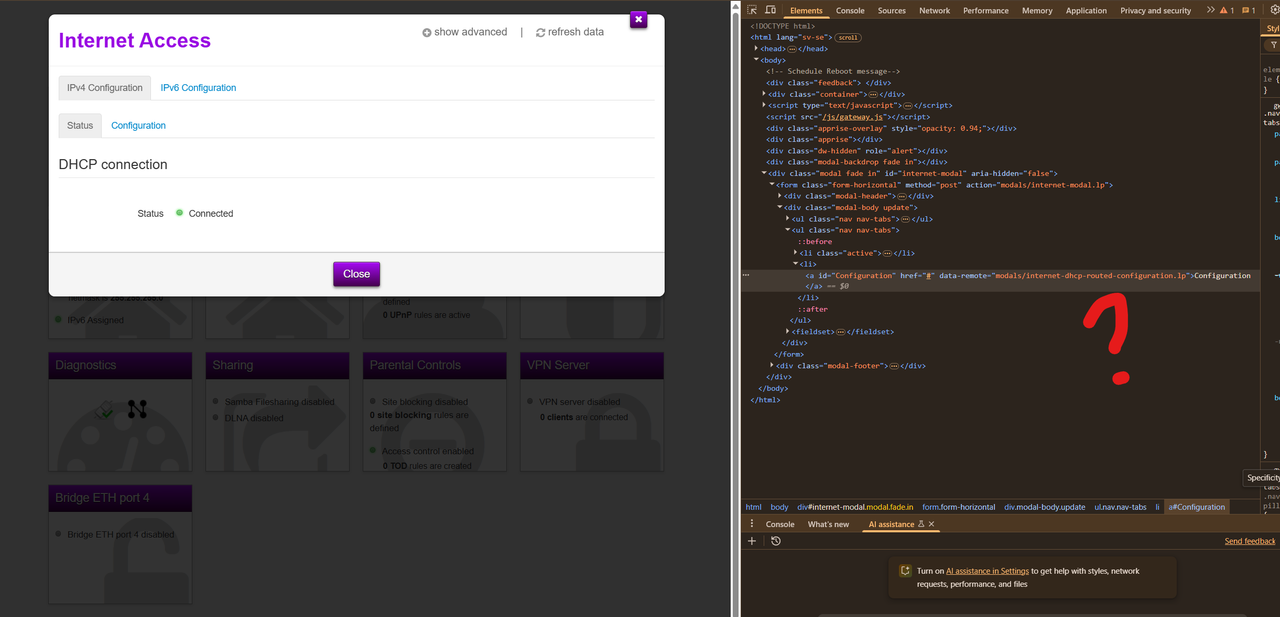The image size is (1280, 617).
Task: Collapse the form-horizontal form node
Action: 772,185
